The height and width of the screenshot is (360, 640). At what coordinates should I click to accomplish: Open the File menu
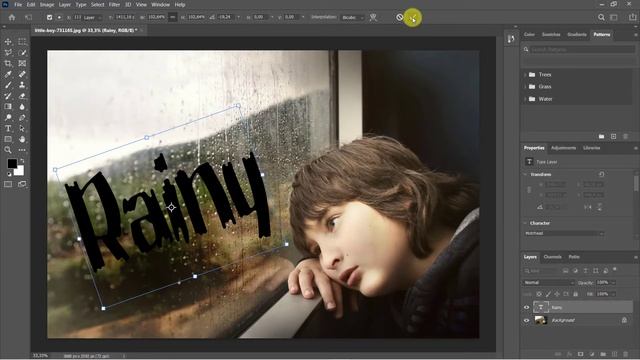click(x=18, y=5)
